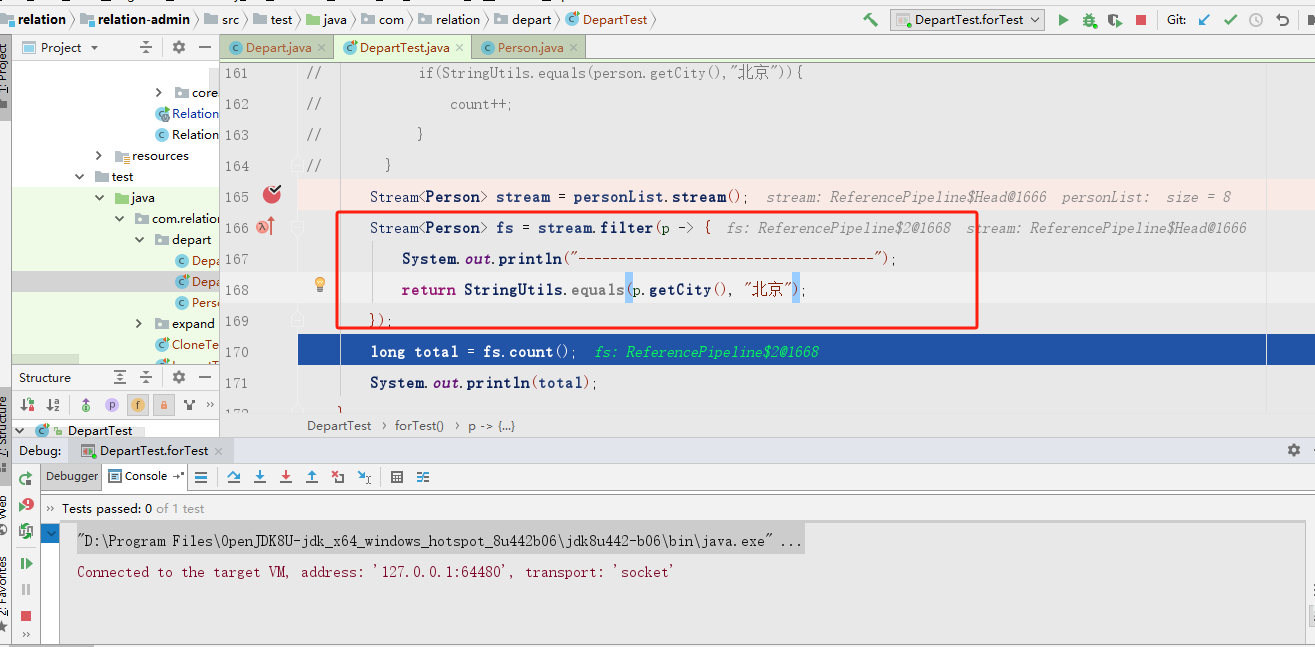Run with coverage icon in top toolbar

tap(1114, 19)
